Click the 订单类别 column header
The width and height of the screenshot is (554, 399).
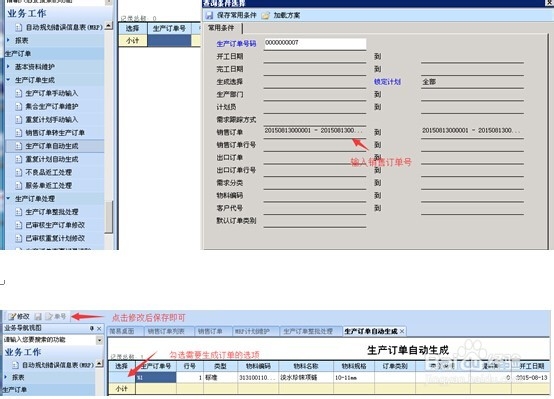[395, 366]
